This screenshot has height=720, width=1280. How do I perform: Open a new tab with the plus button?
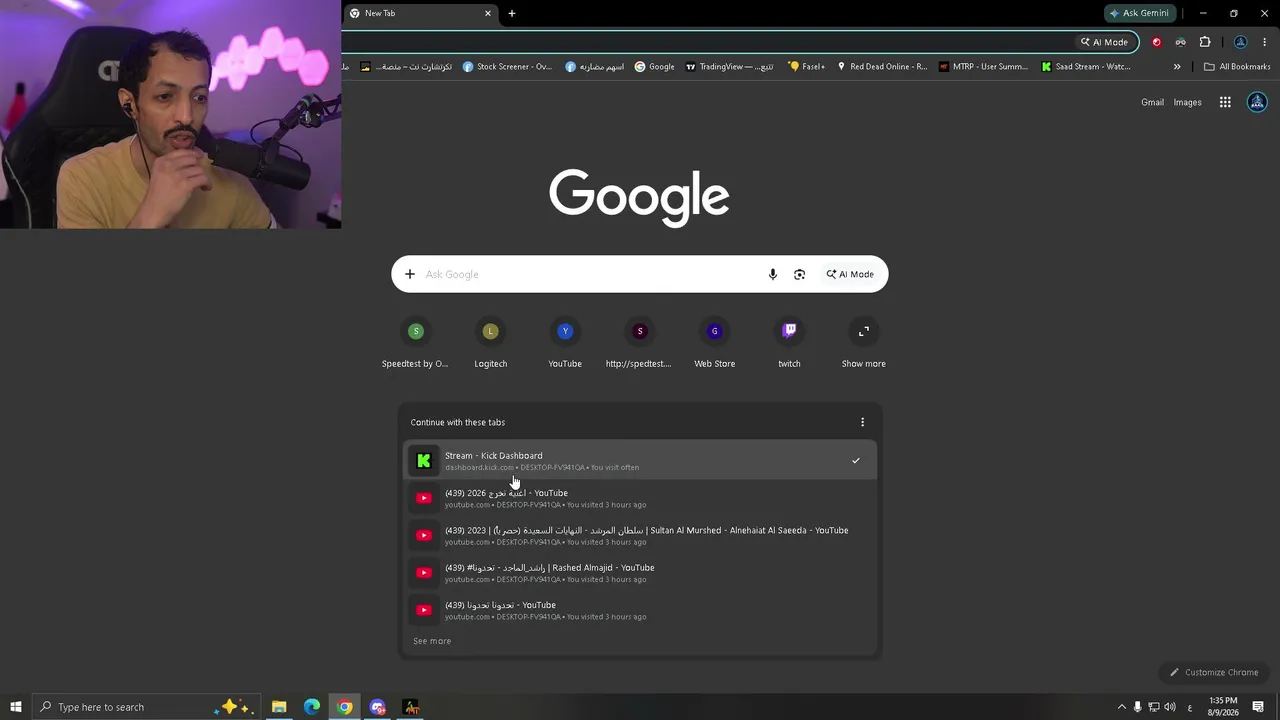(512, 13)
